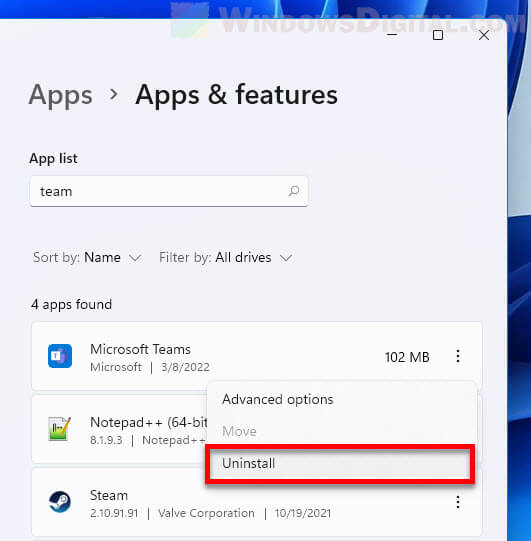
Task: Click the Steam app icon
Action: 60,502
